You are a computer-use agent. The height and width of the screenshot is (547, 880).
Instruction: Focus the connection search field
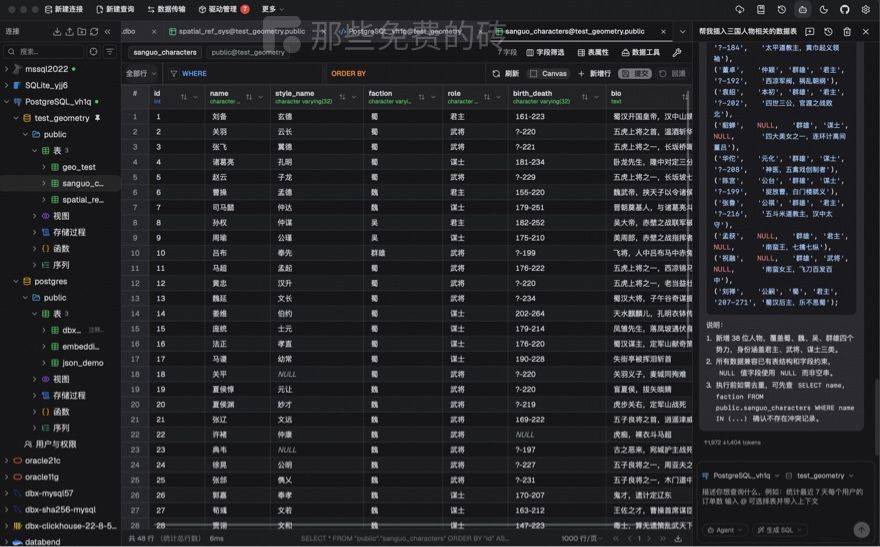click(x=44, y=52)
